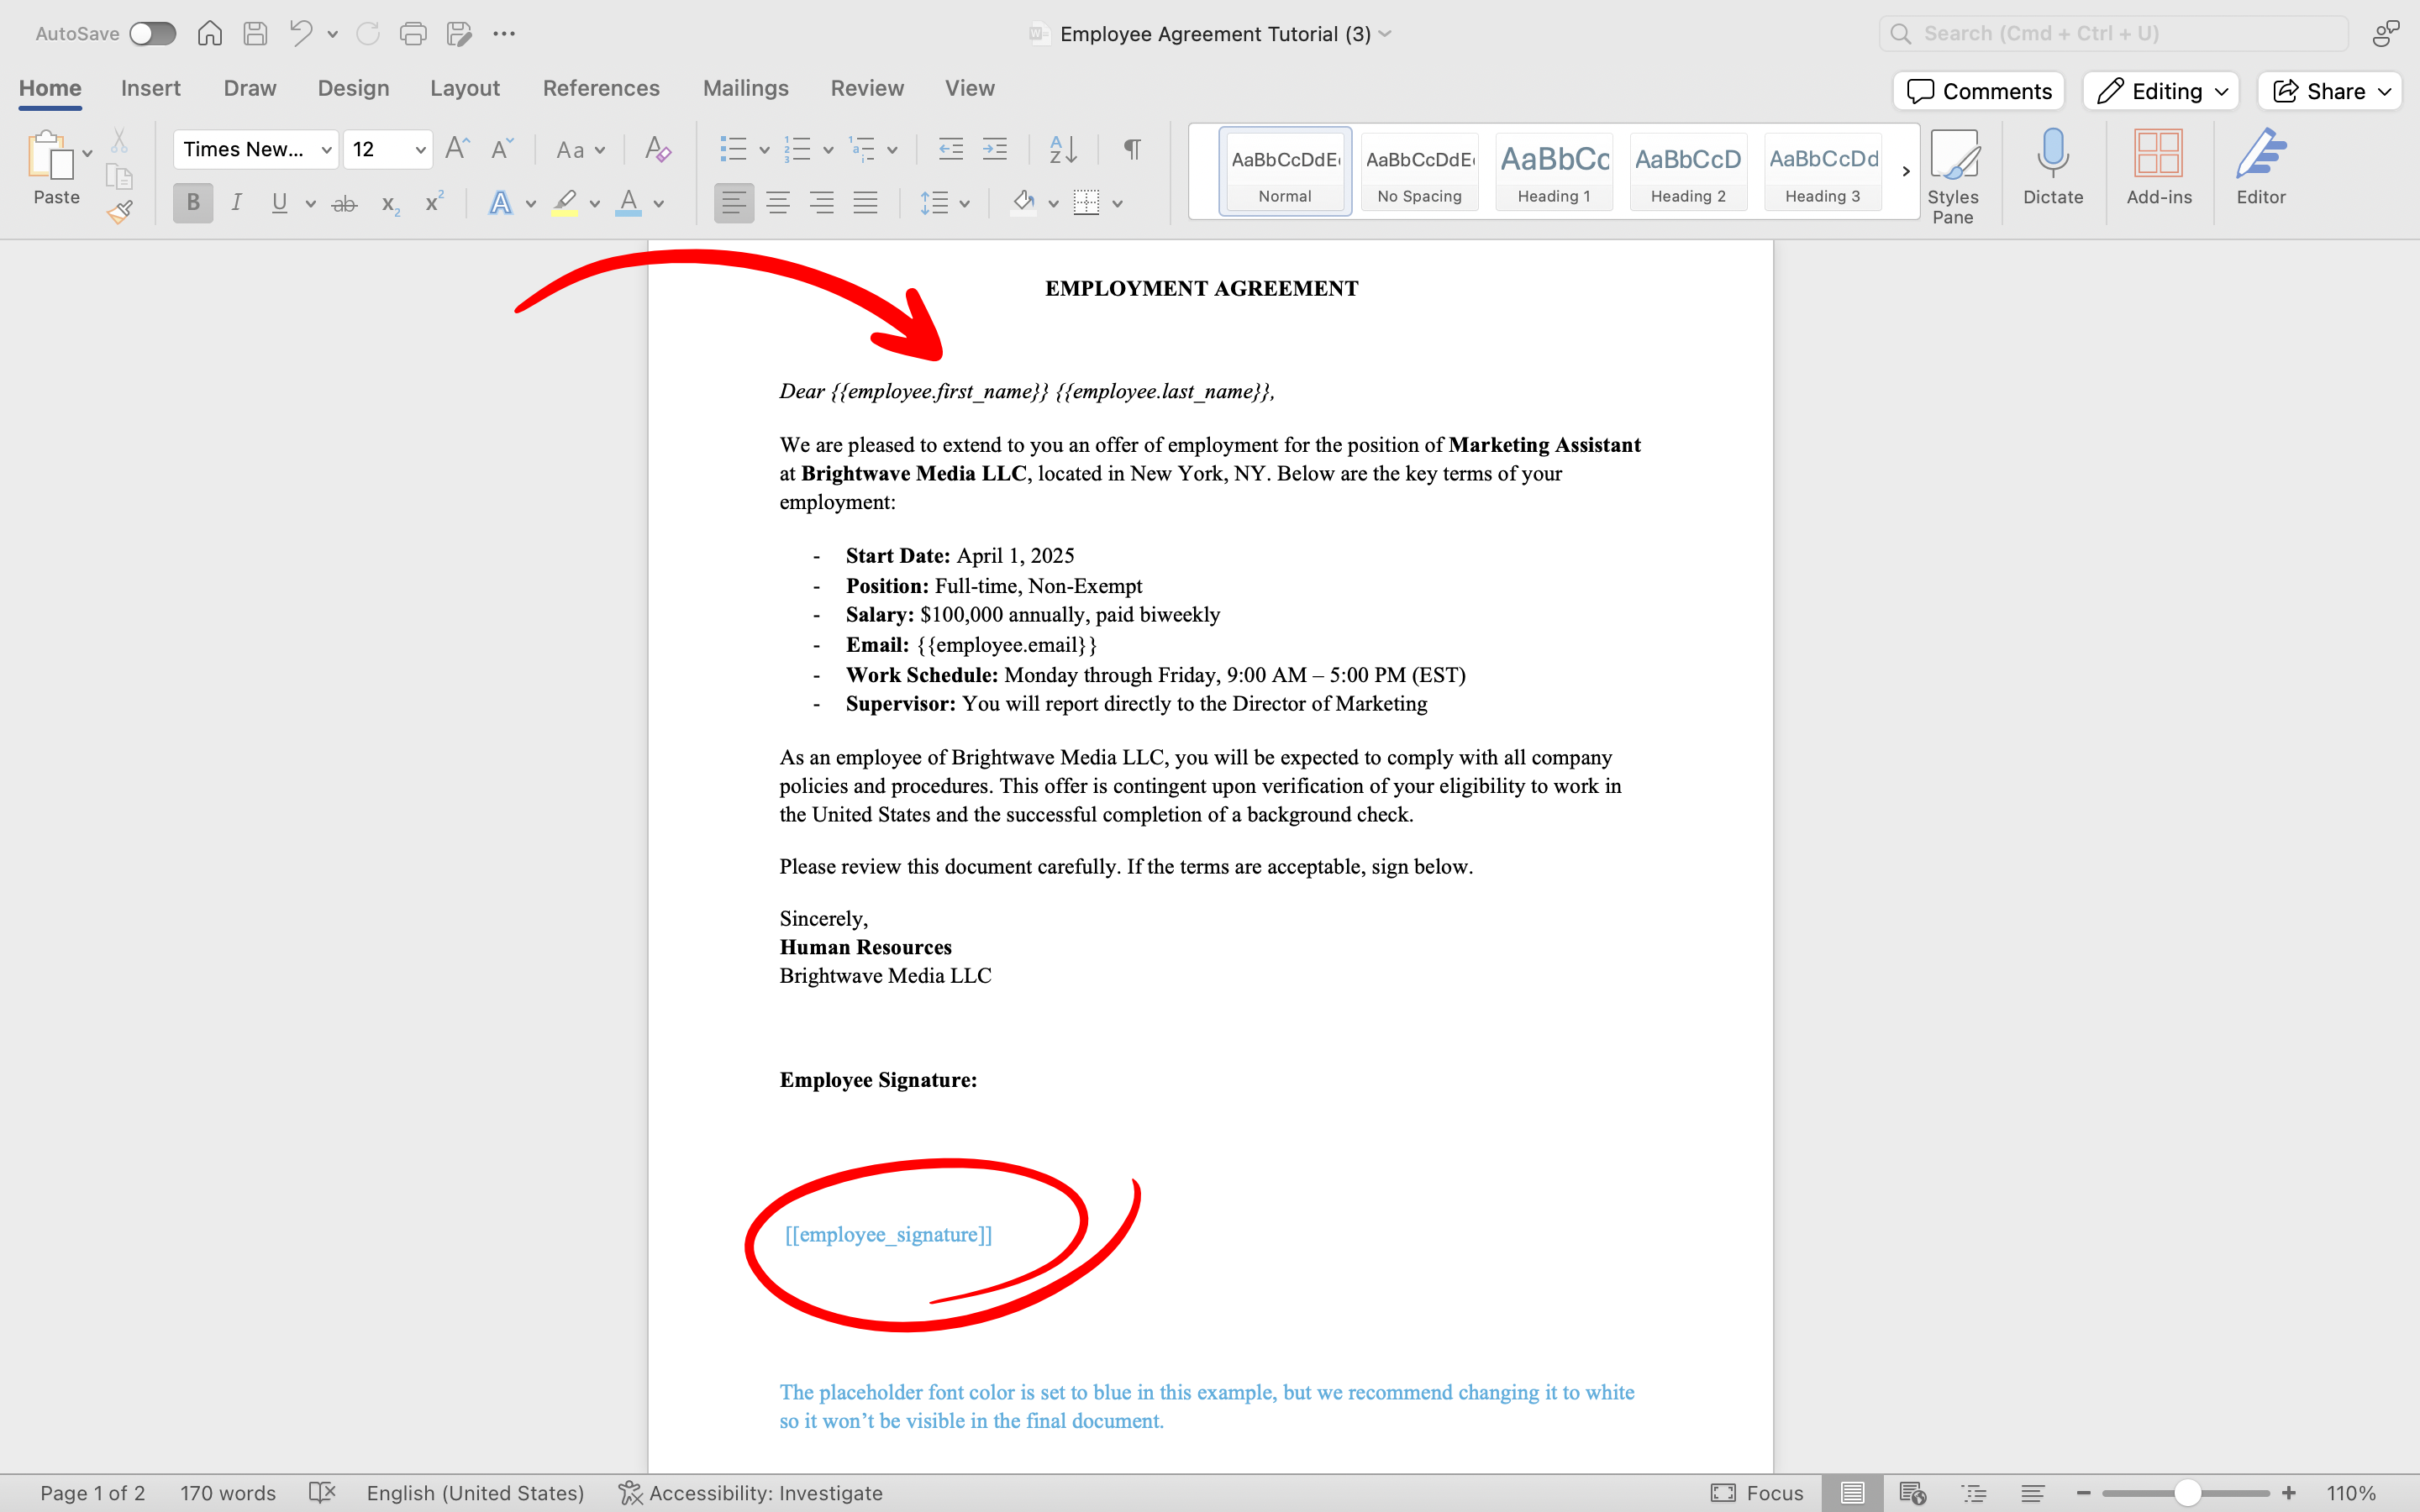Open the Dictate tool
Viewport: 2420px width, 1512px height.
click(x=2053, y=170)
